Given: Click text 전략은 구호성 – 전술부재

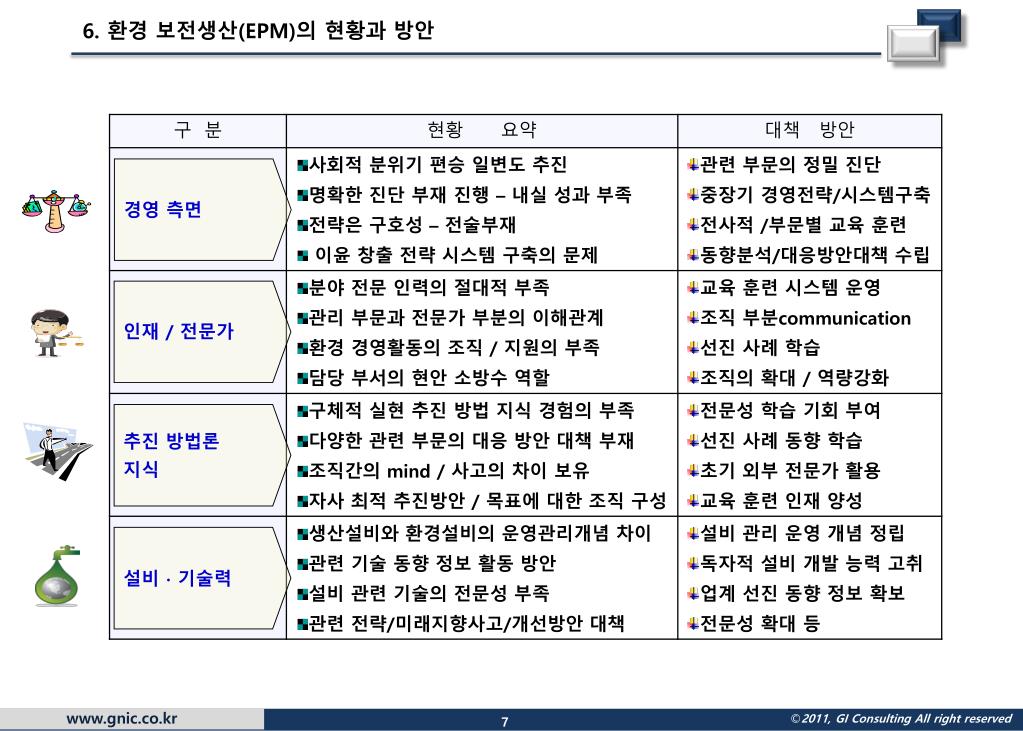Looking at the screenshot, I should tap(412, 225).
